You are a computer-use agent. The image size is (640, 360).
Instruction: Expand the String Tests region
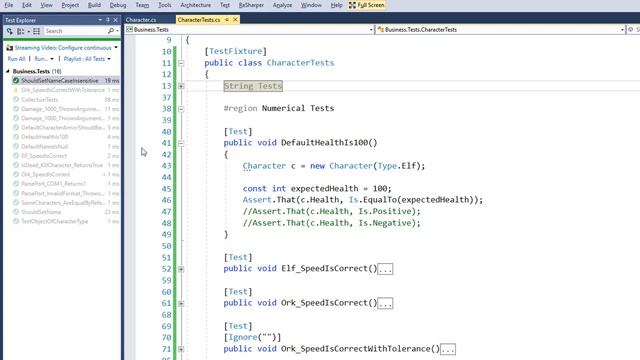coord(181,86)
